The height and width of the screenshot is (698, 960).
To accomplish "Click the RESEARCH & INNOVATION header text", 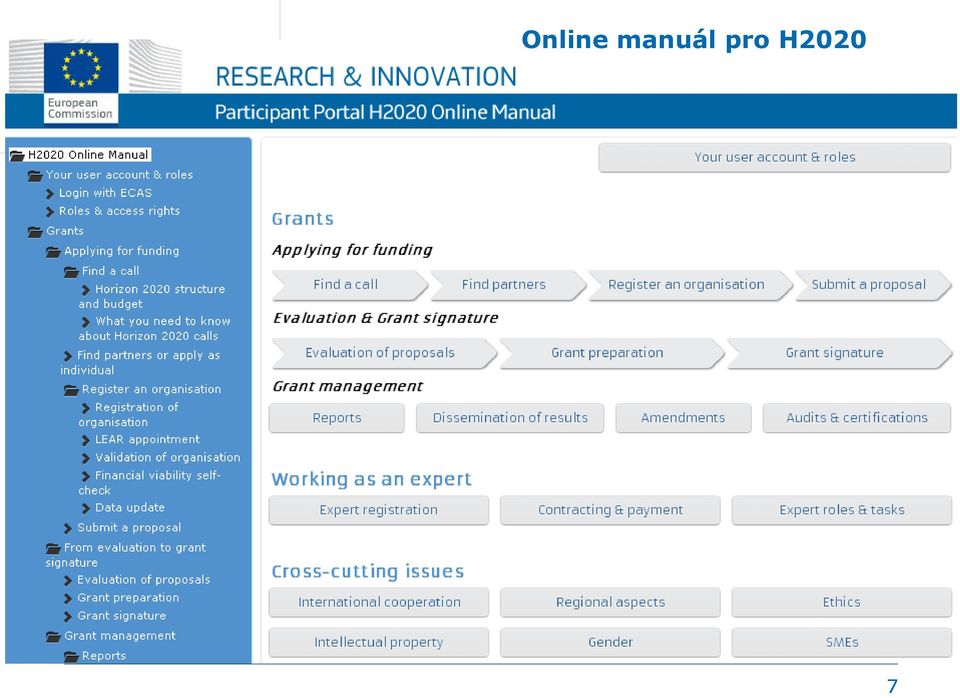I will (x=366, y=77).
